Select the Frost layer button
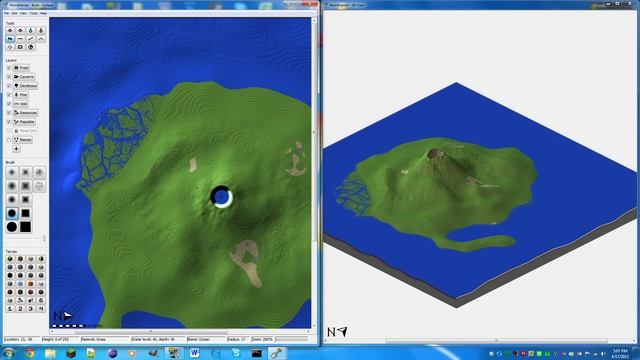Viewport: 640px width, 360px height. pyautogui.click(x=21, y=68)
